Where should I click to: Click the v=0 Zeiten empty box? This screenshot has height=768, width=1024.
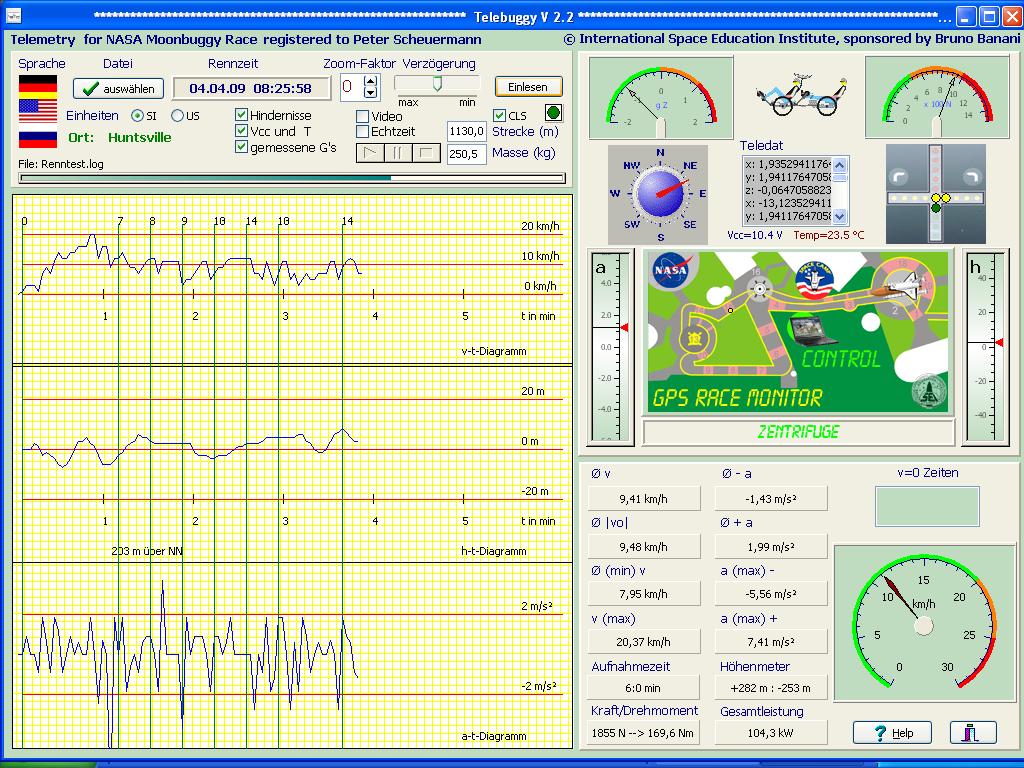pyautogui.click(x=927, y=506)
